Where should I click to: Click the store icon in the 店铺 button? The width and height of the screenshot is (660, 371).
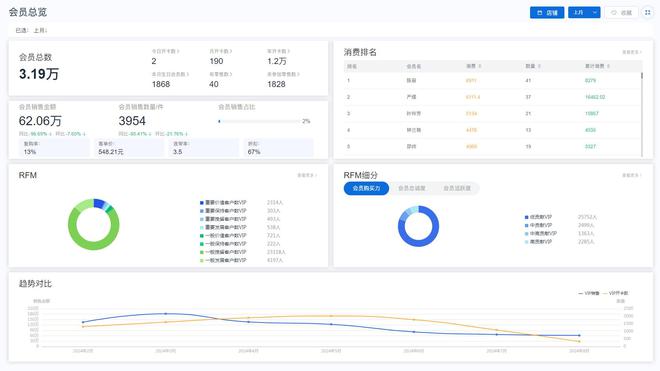(540, 13)
